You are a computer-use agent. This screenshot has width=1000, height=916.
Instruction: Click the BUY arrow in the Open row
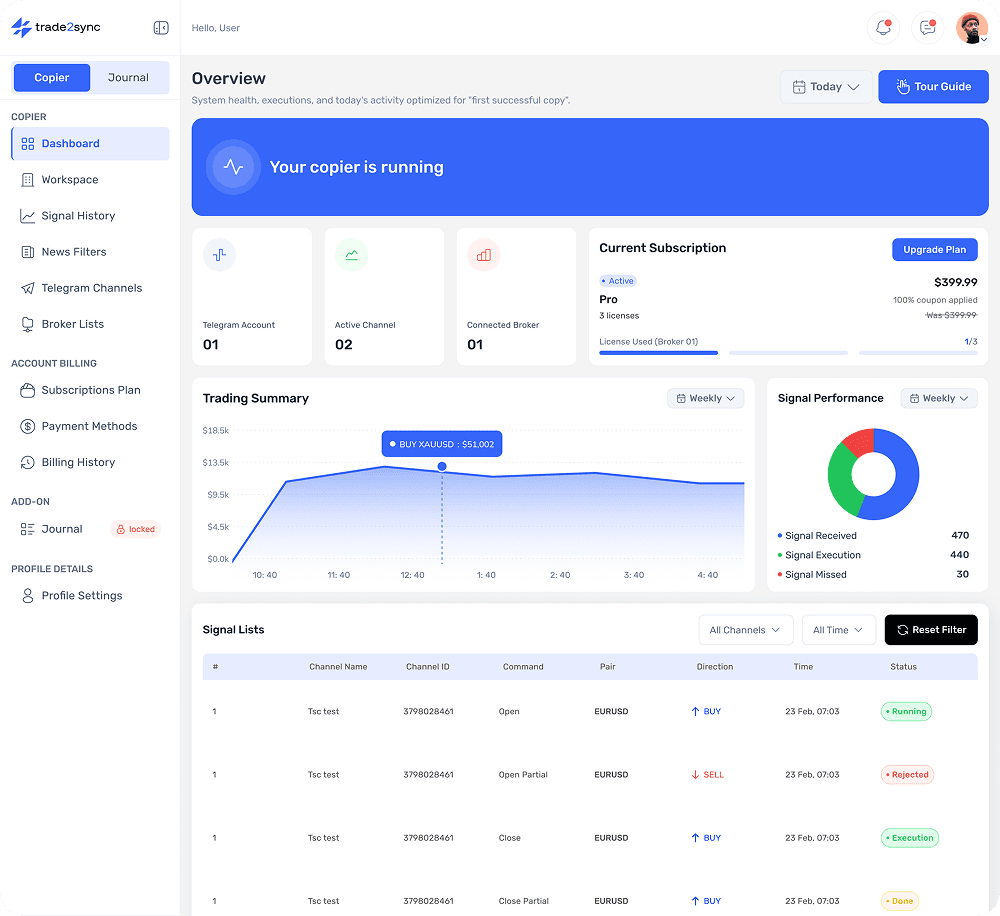(x=695, y=711)
